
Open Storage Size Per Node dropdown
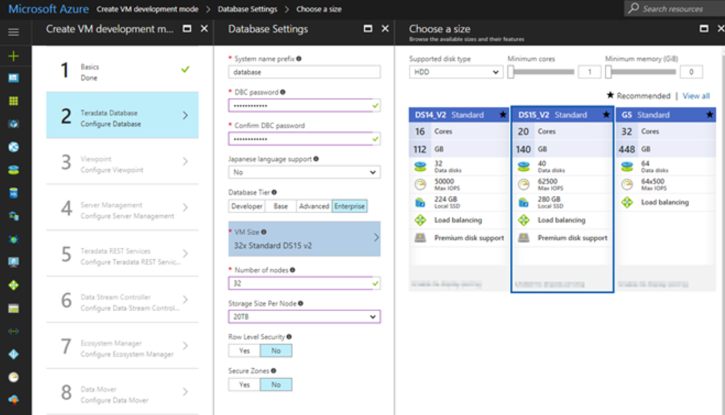(304, 317)
